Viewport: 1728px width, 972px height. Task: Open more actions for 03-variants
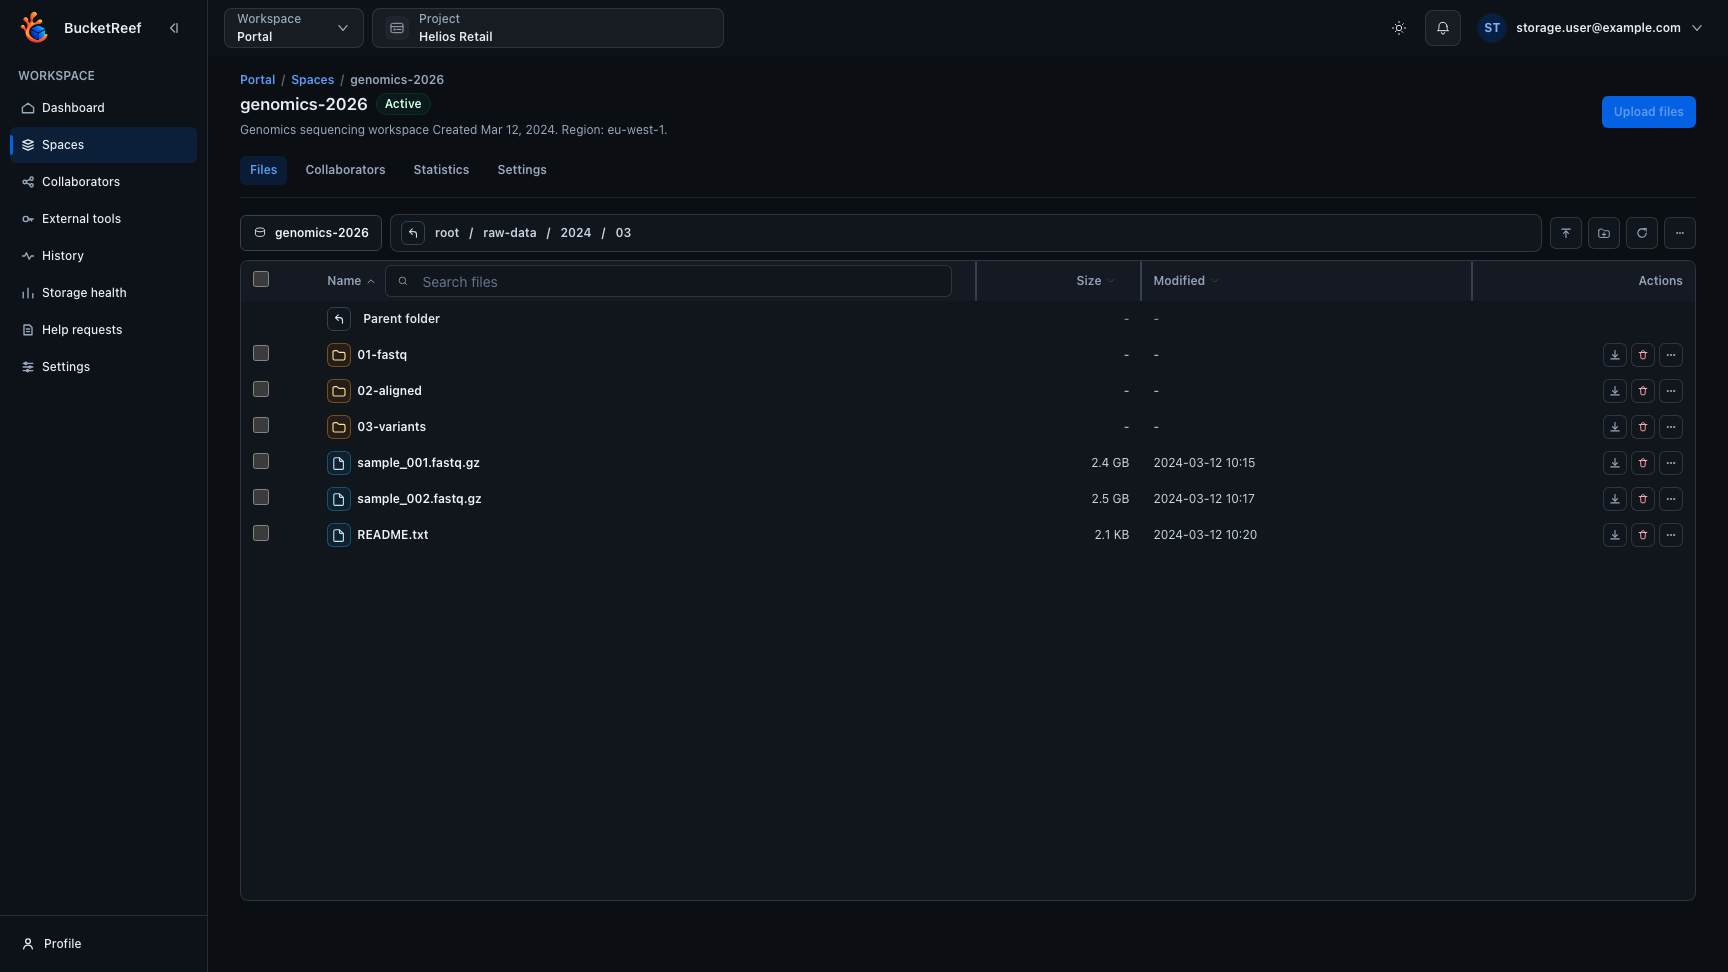(x=1671, y=427)
